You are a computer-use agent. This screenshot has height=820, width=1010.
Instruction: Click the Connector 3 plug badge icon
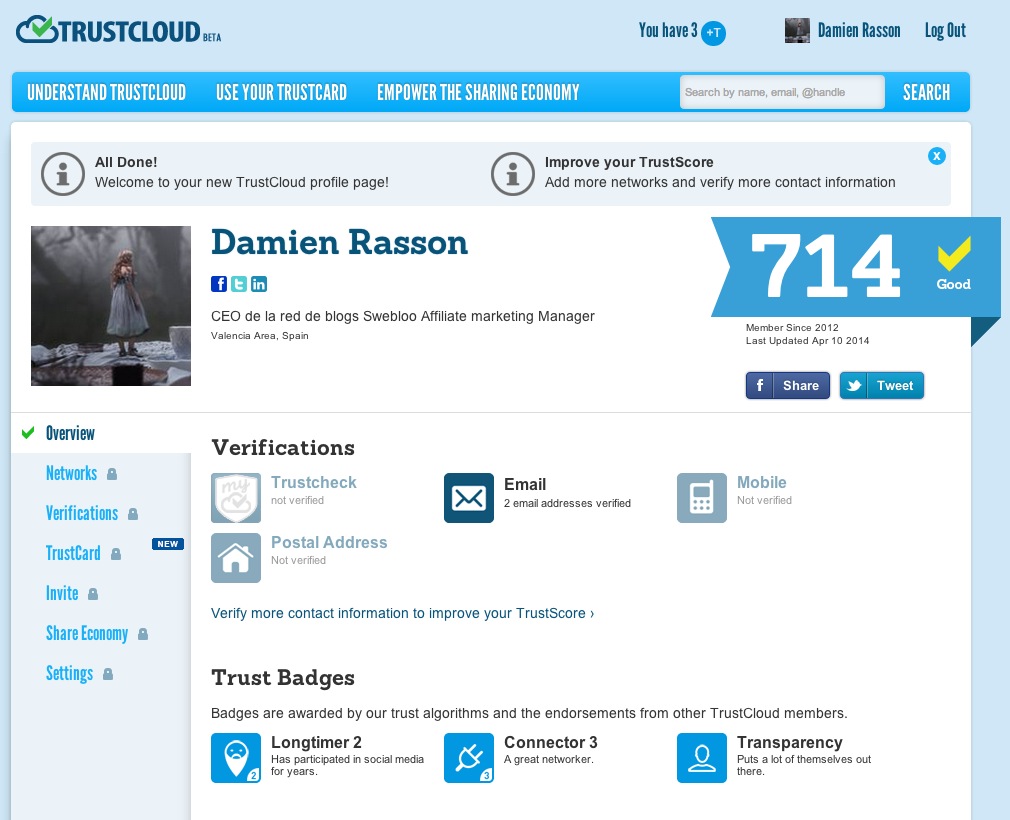pos(469,758)
